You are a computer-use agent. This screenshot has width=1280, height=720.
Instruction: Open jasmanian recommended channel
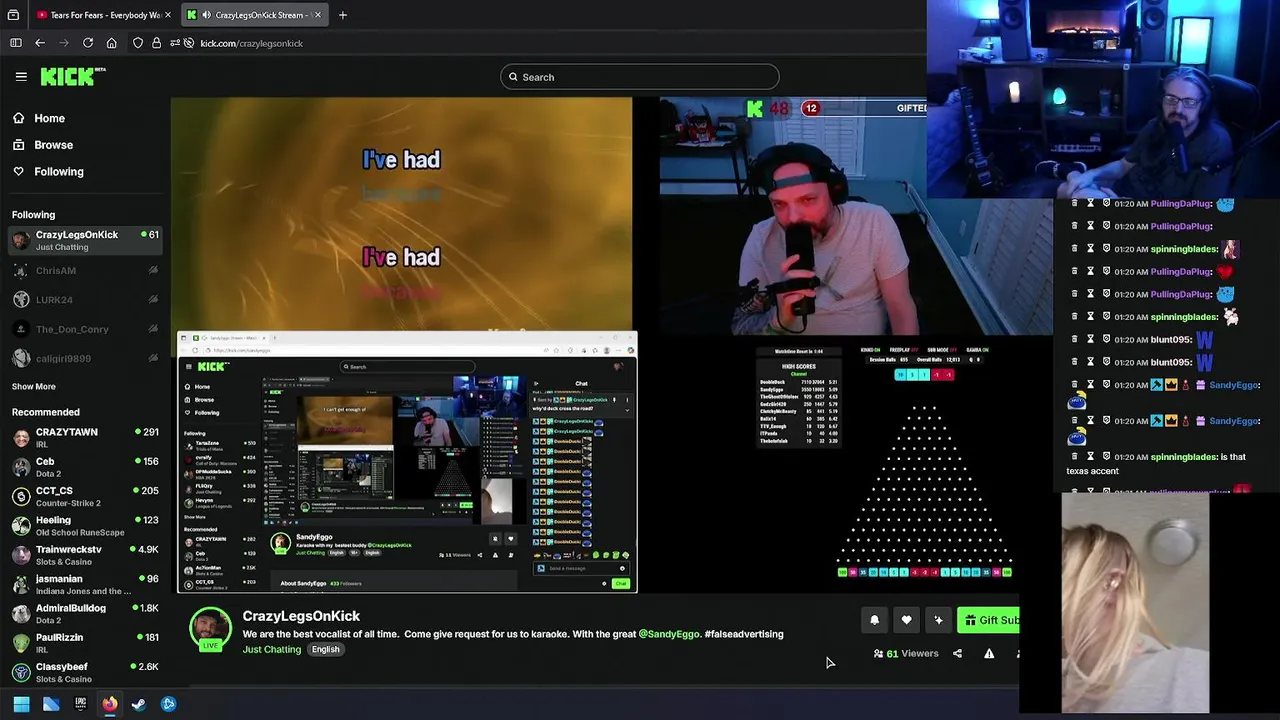pyautogui.click(x=84, y=584)
